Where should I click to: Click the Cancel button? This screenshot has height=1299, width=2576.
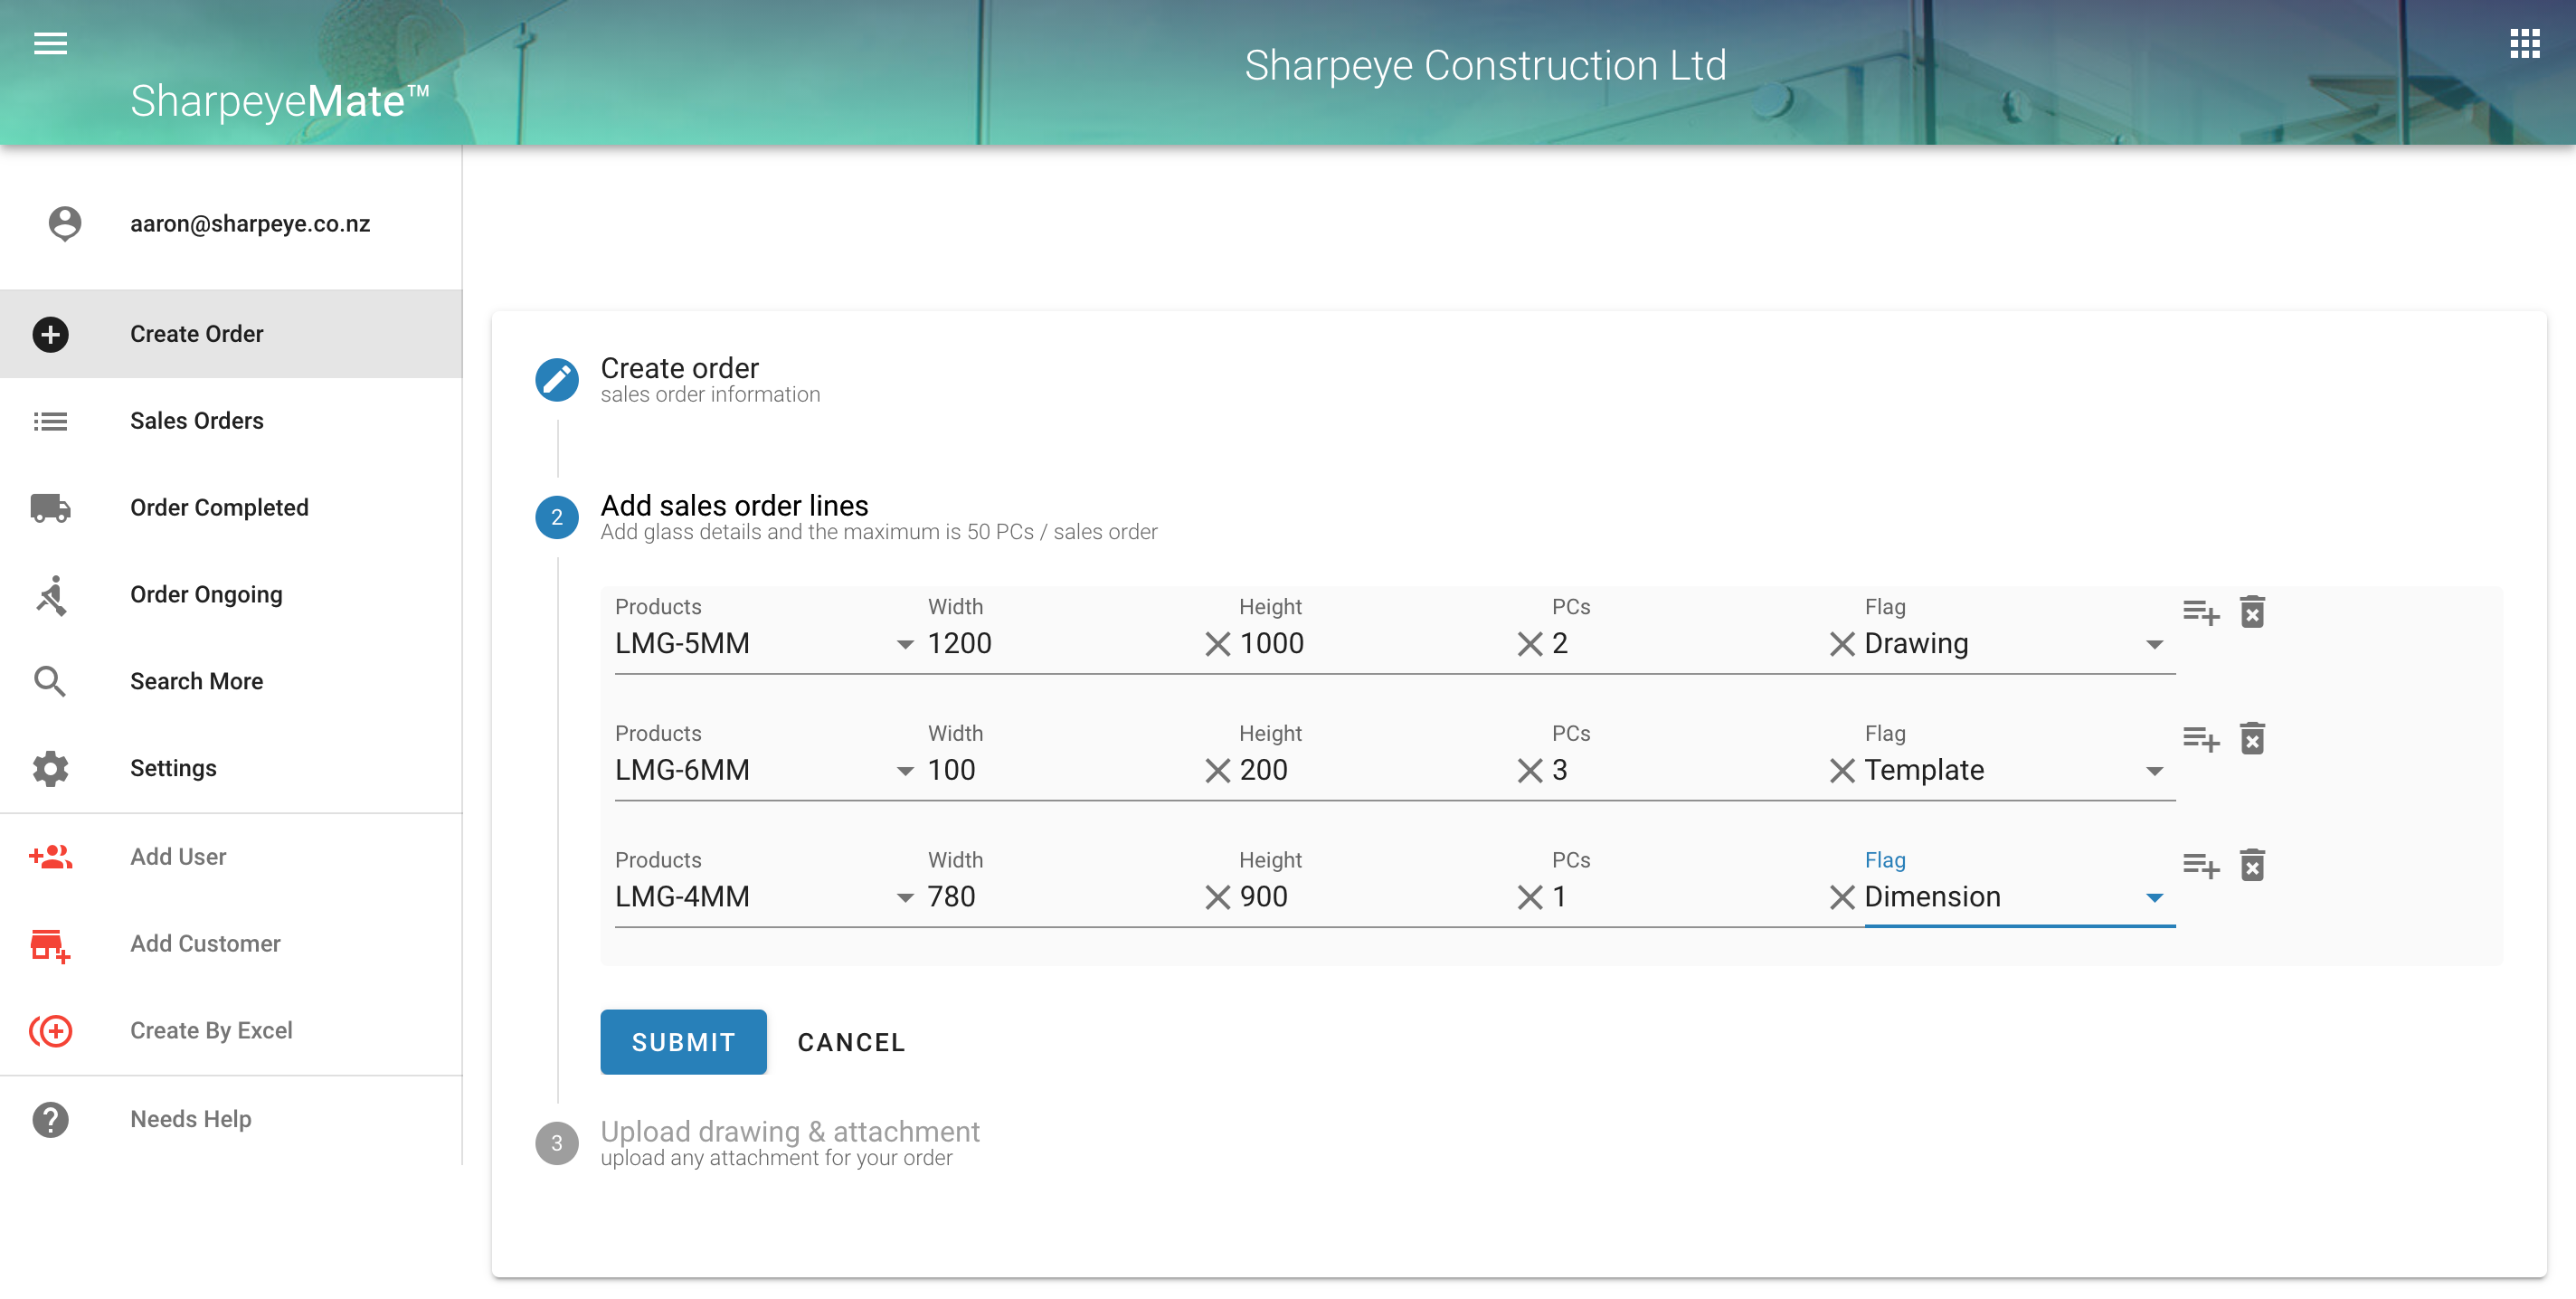[x=851, y=1042]
